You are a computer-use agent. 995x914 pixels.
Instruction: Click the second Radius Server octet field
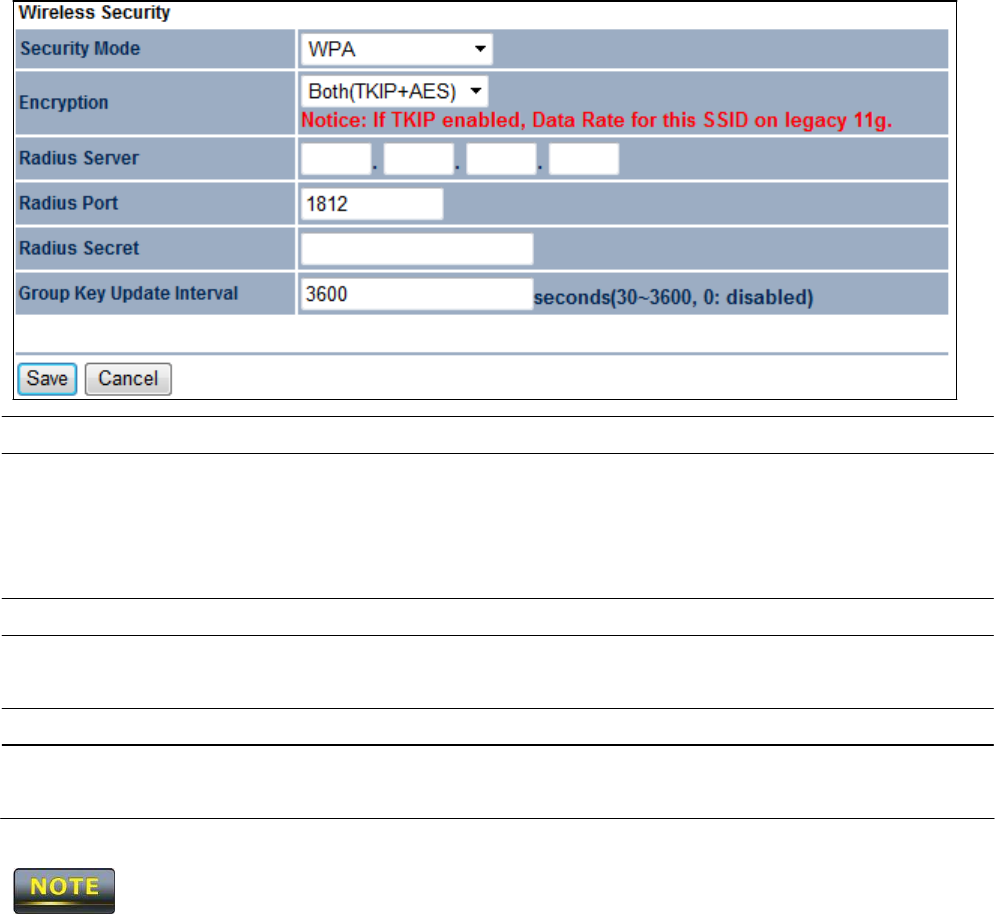click(x=418, y=159)
